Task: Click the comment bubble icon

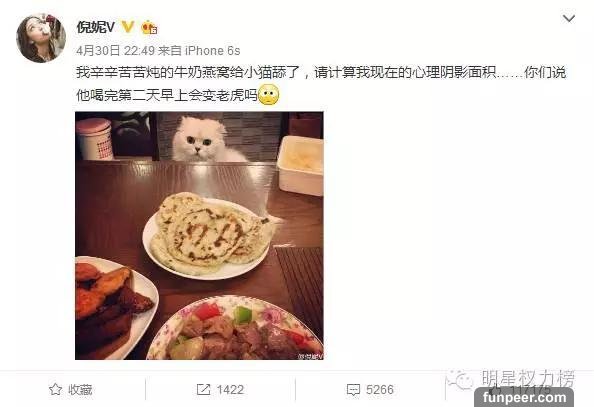Action: coord(353,390)
